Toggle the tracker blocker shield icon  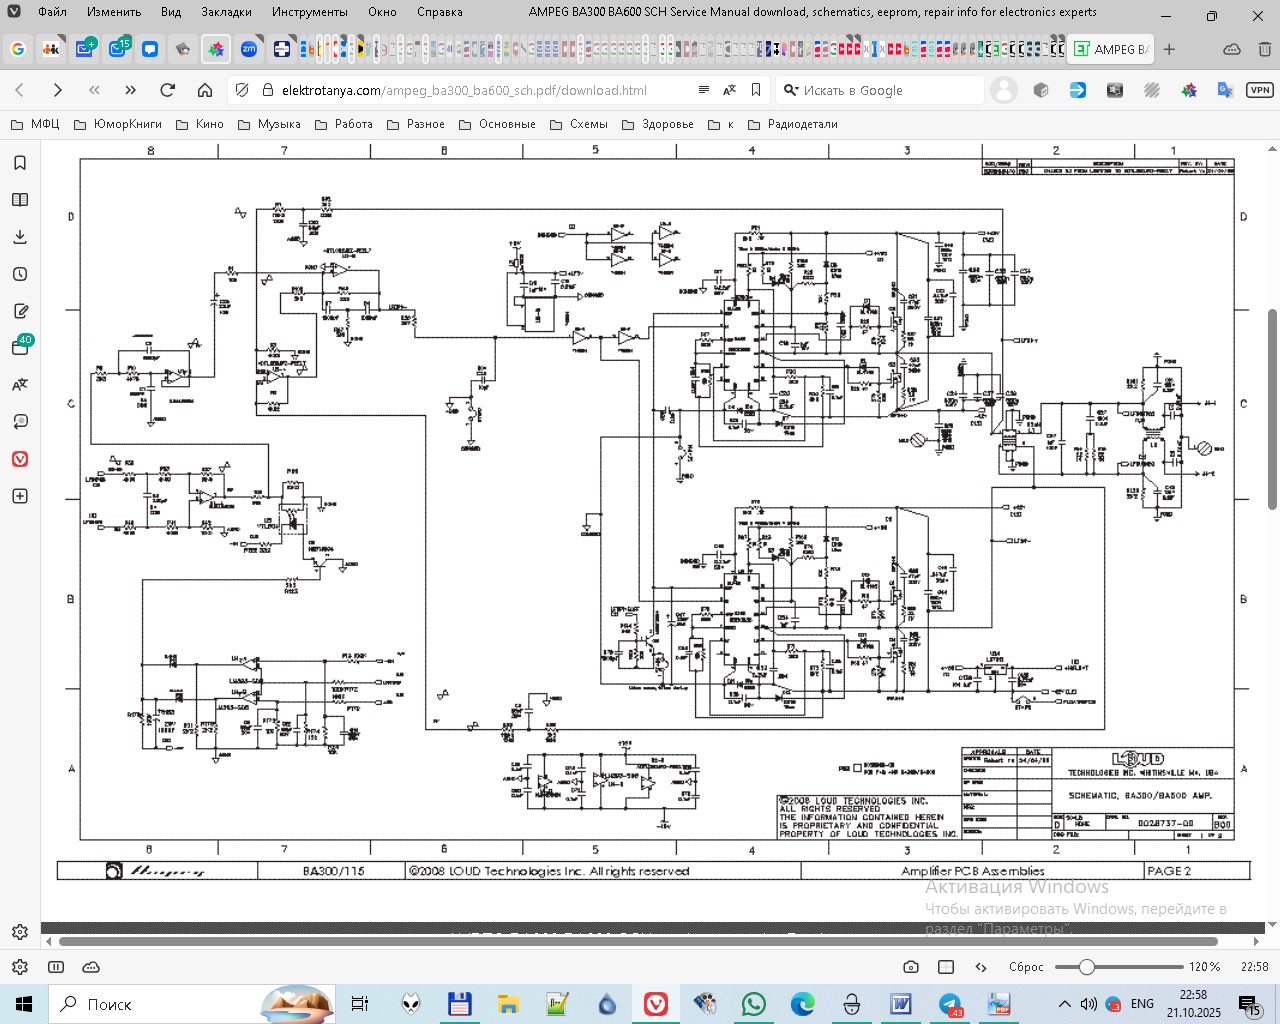click(242, 90)
